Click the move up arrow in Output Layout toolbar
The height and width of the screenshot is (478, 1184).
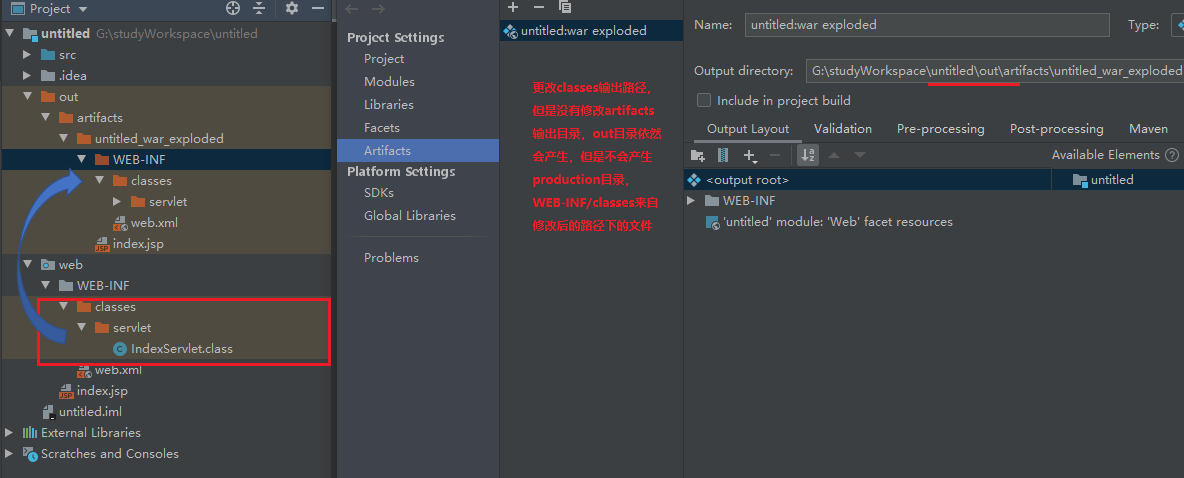834,155
